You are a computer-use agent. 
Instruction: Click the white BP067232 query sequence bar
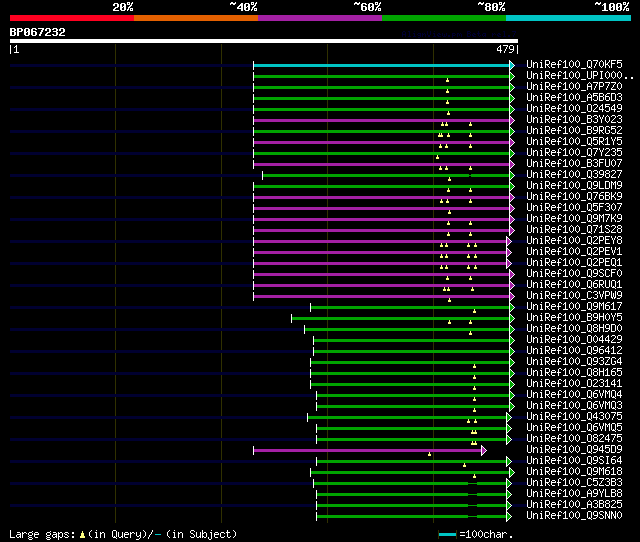264,41
